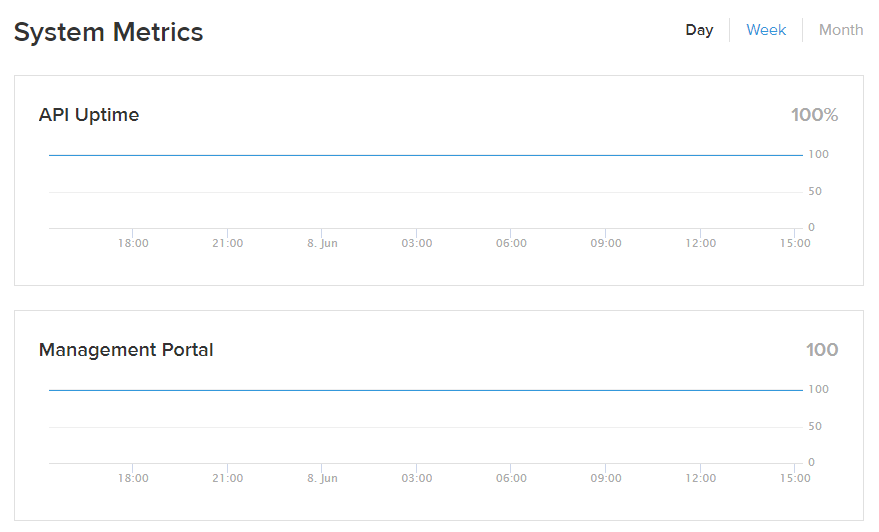879x532 pixels.
Task: Click the 50 y-axis label on API Uptime
Action: (x=815, y=191)
